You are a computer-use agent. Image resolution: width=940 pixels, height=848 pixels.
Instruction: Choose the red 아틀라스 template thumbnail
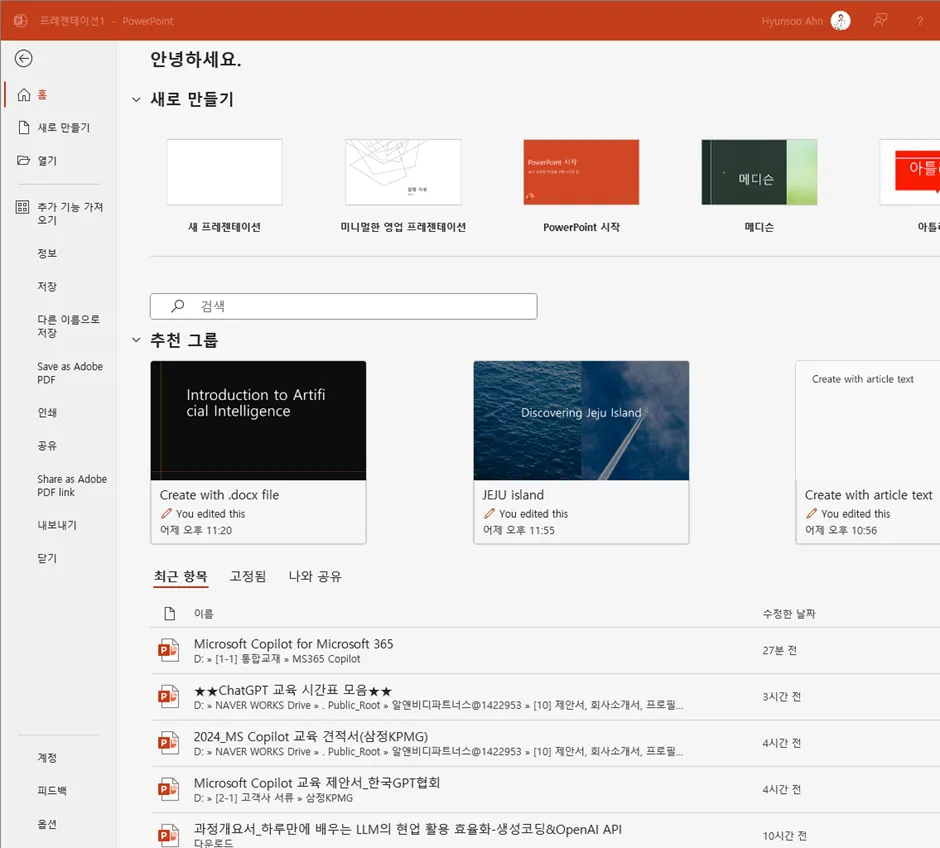(x=910, y=172)
